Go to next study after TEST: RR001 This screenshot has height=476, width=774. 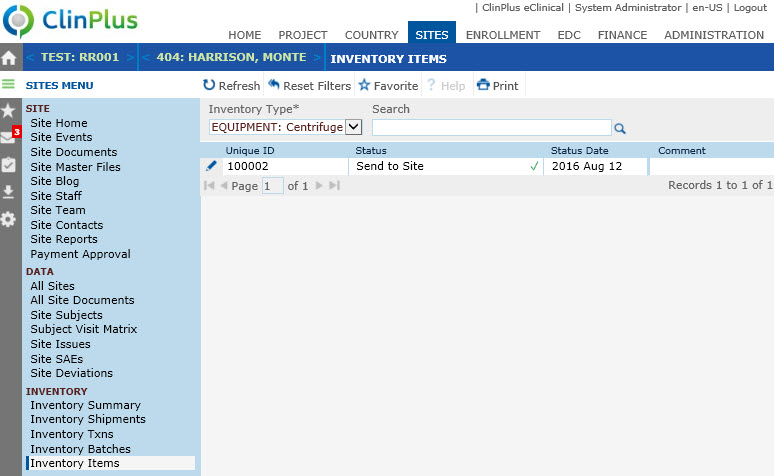click(132, 58)
